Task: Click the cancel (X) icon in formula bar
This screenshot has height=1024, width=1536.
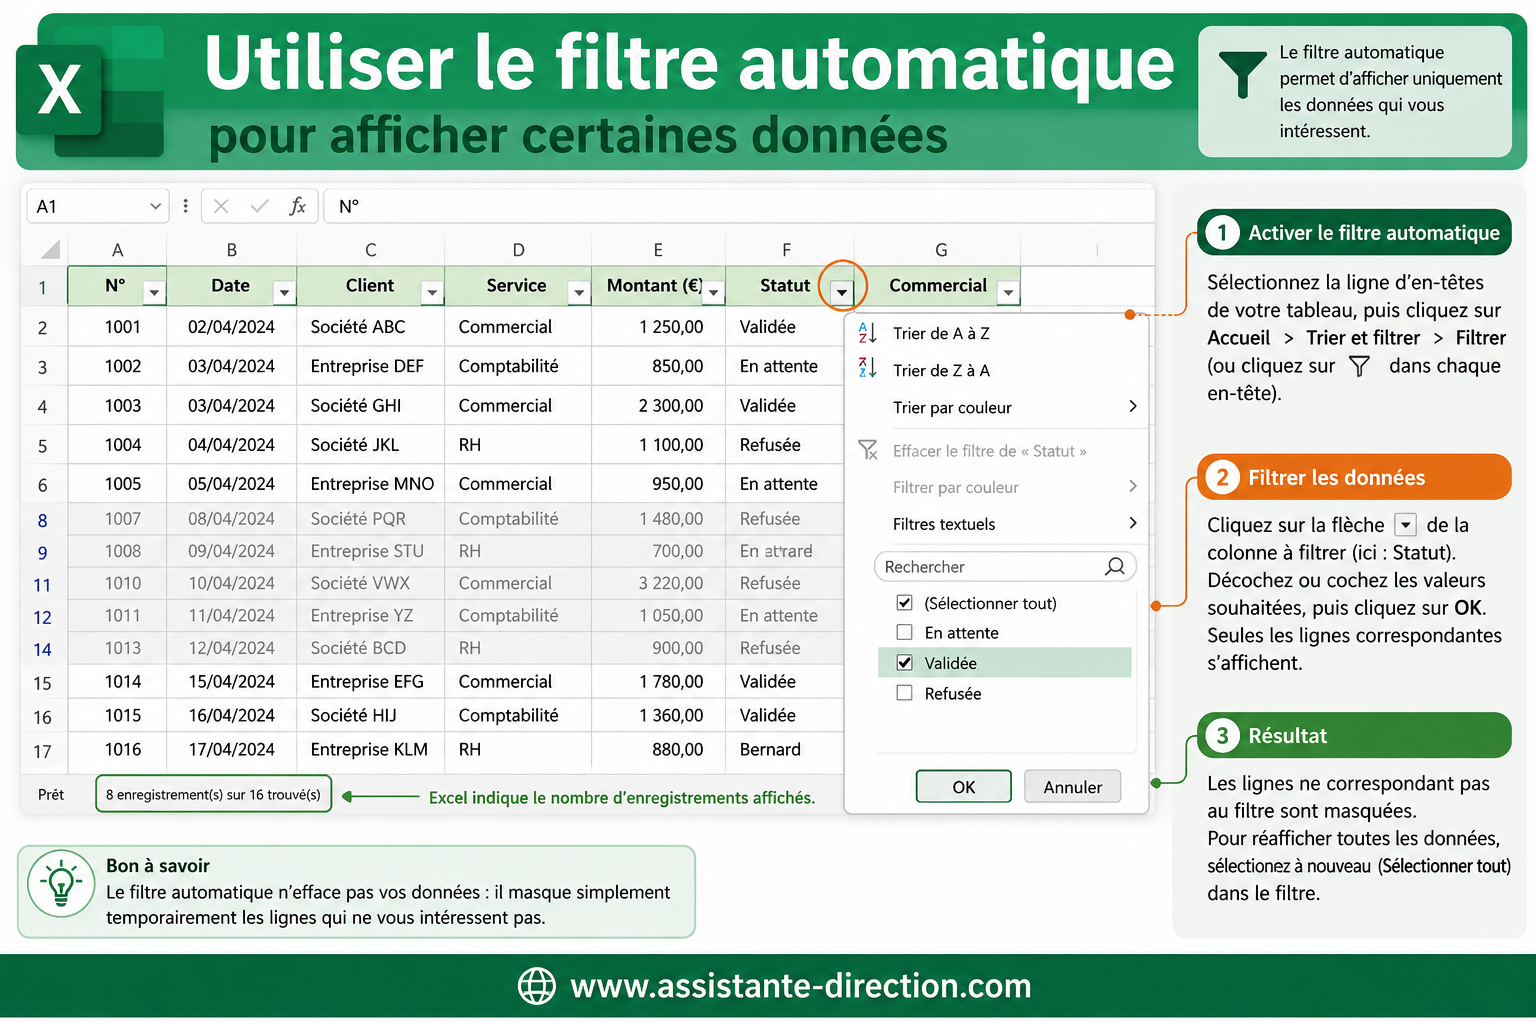Action: coord(221,206)
